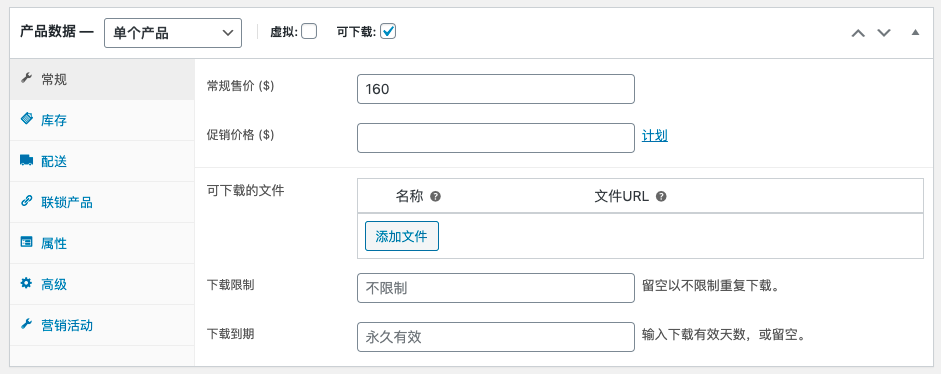Click the 添加文件 button

click(401, 236)
